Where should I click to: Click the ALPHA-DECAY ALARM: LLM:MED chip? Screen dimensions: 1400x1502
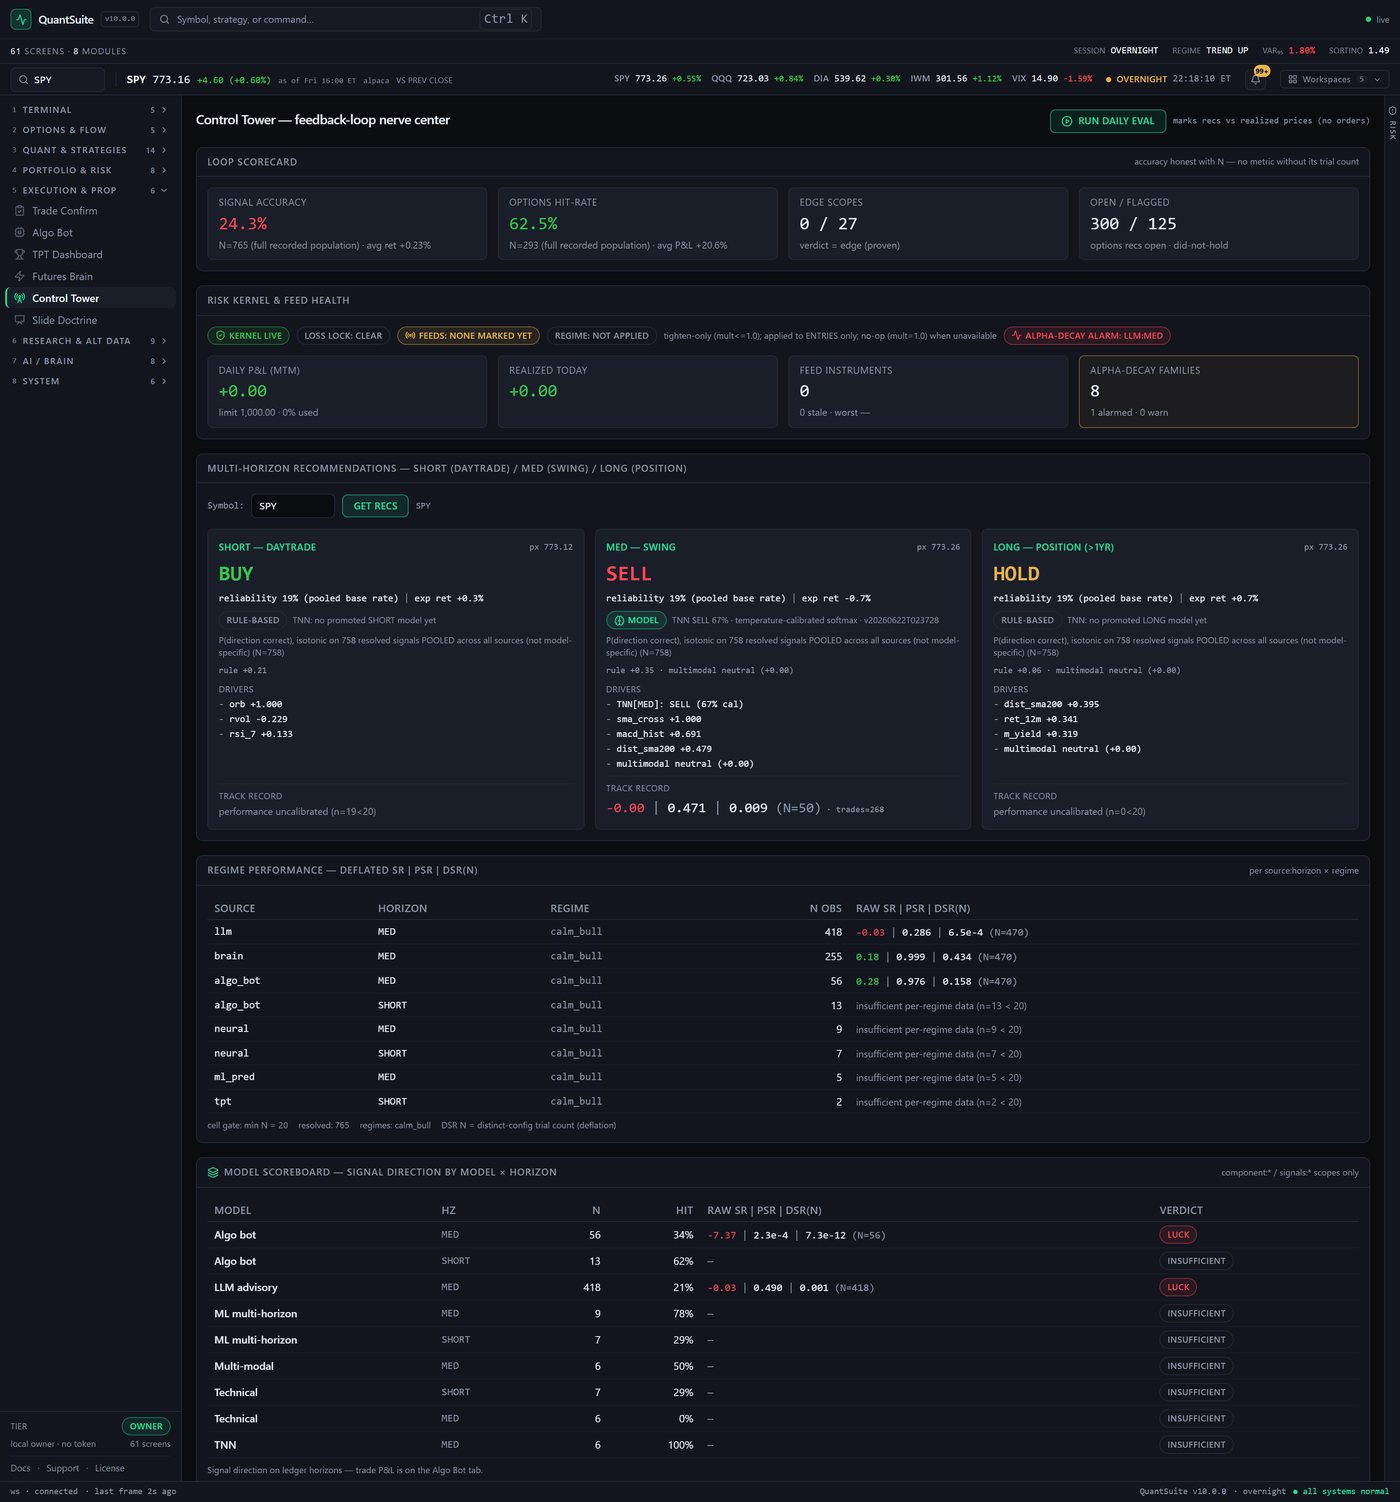tap(1087, 336)
